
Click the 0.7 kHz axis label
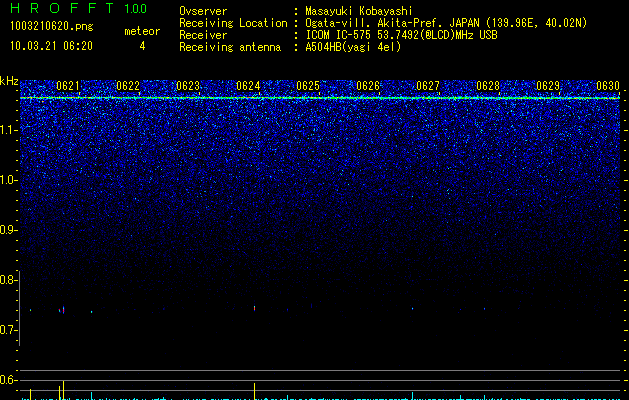8,330
